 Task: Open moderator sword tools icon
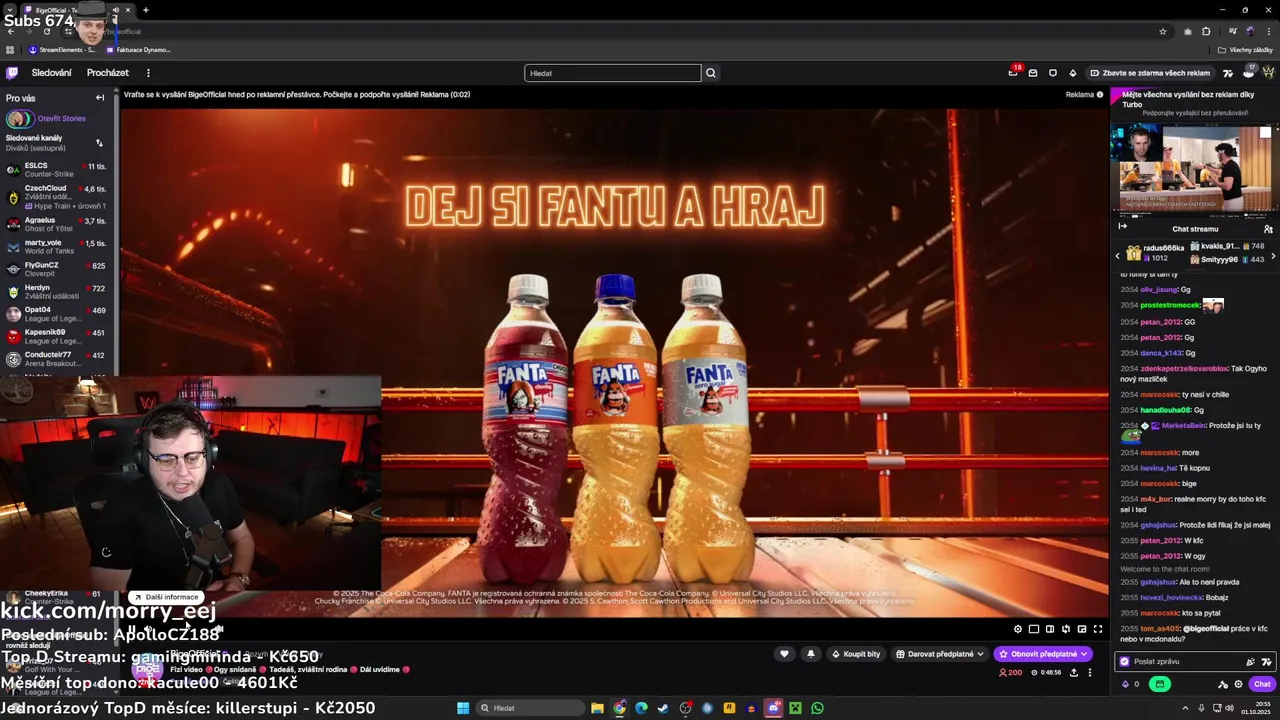1222,684
